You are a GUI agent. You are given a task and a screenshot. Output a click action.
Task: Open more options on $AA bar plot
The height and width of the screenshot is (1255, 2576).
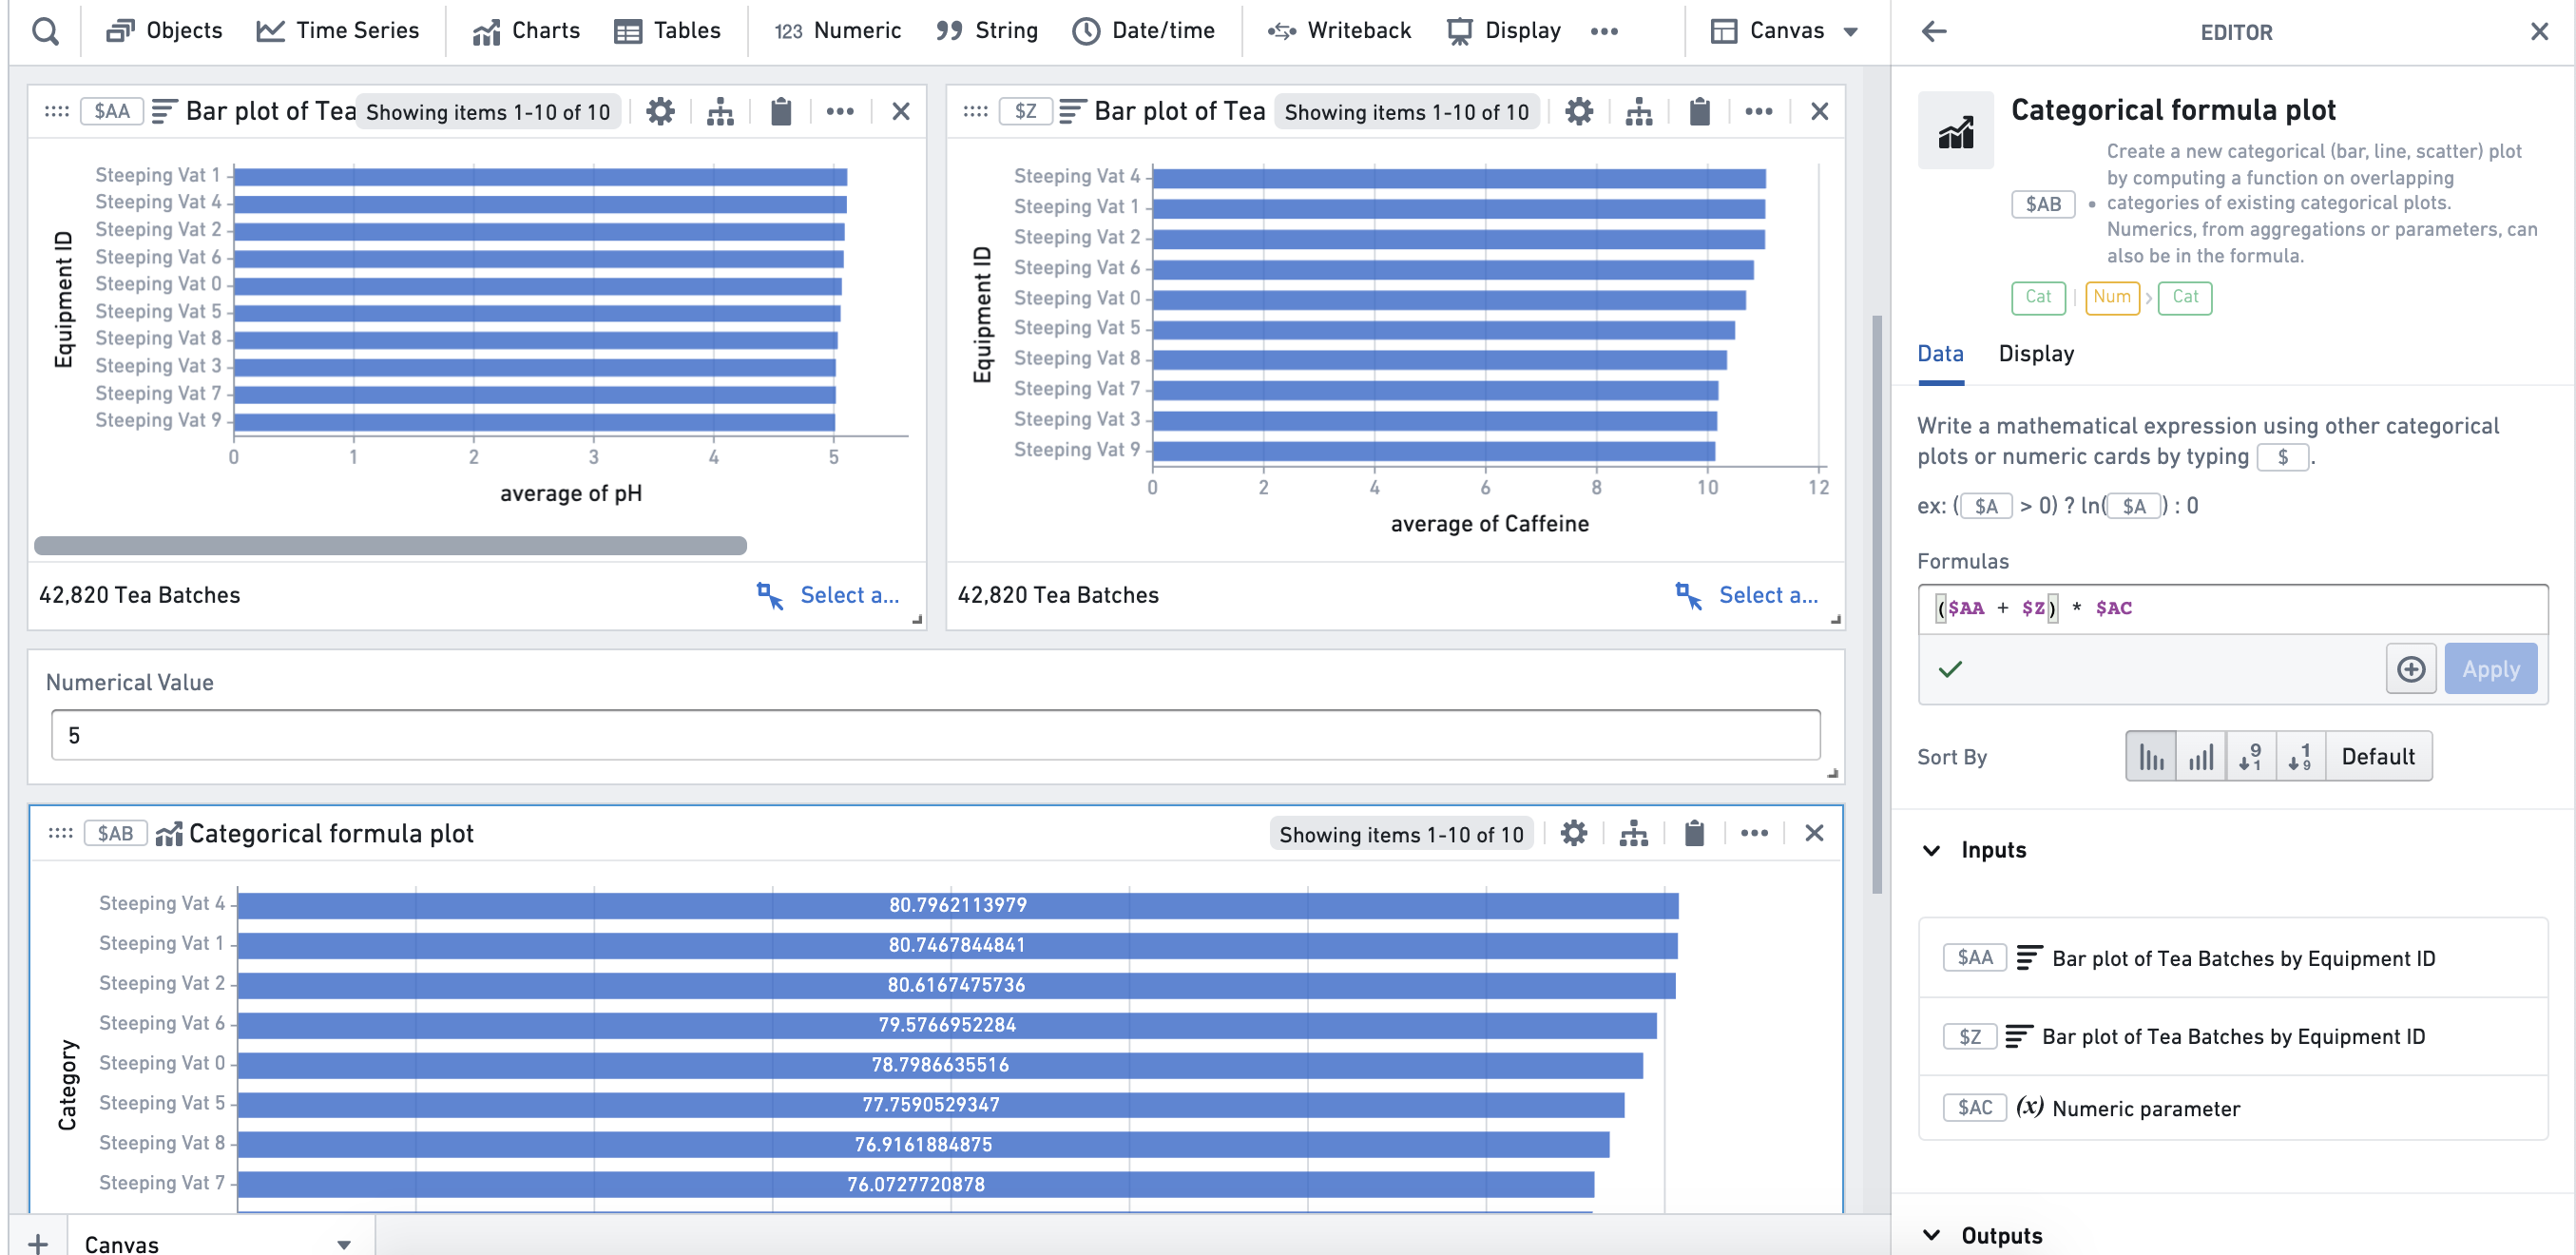840,111
